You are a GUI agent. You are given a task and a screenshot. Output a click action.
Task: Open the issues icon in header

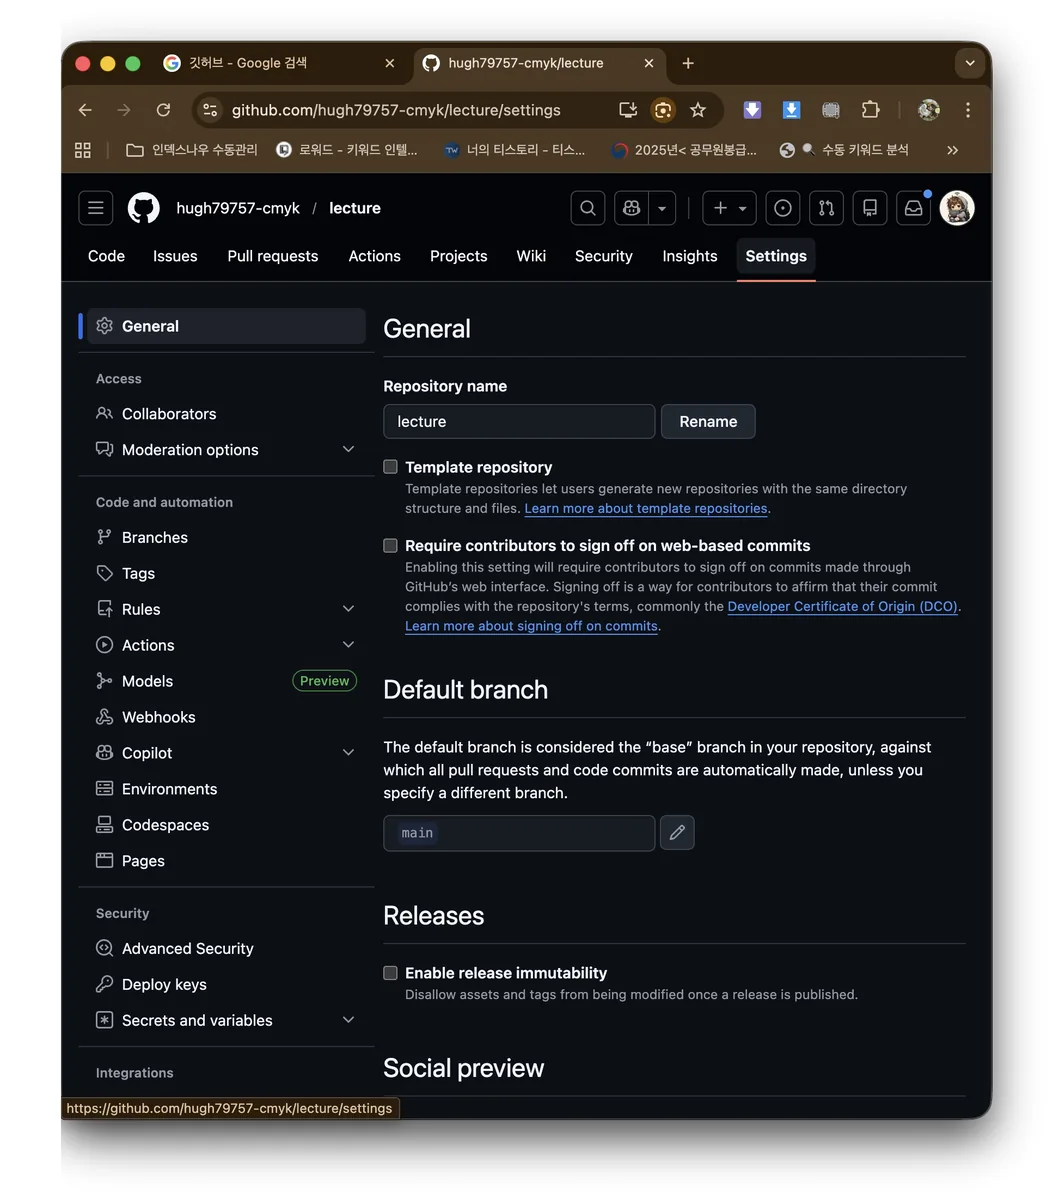[x=783, y=208]
